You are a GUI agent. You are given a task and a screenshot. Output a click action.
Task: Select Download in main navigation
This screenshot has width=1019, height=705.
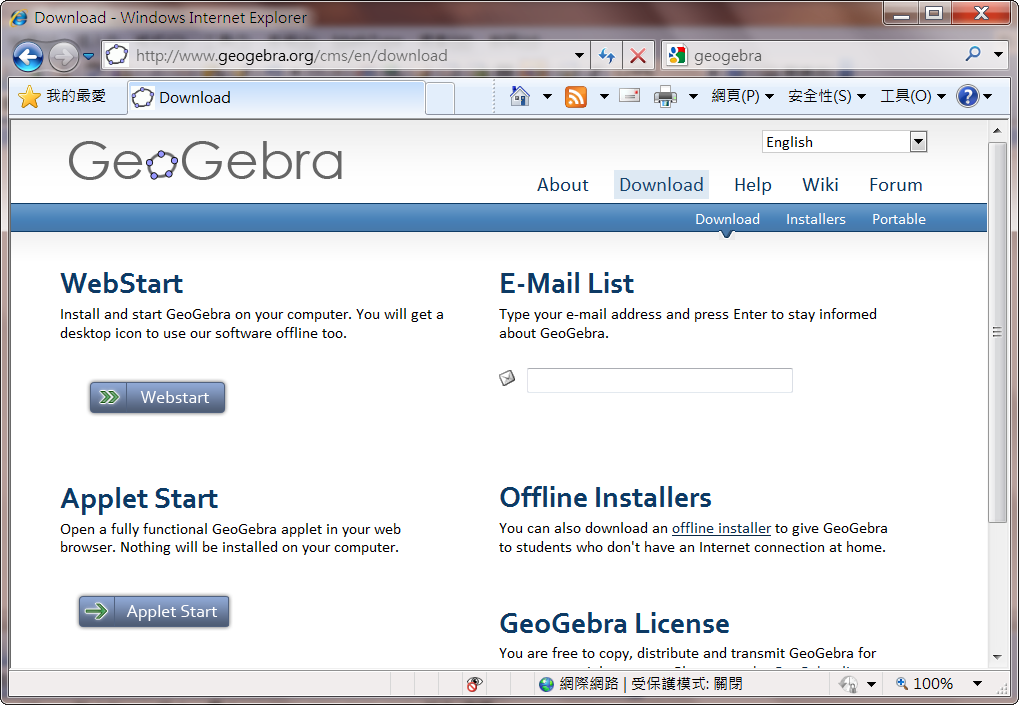[661, 185]
